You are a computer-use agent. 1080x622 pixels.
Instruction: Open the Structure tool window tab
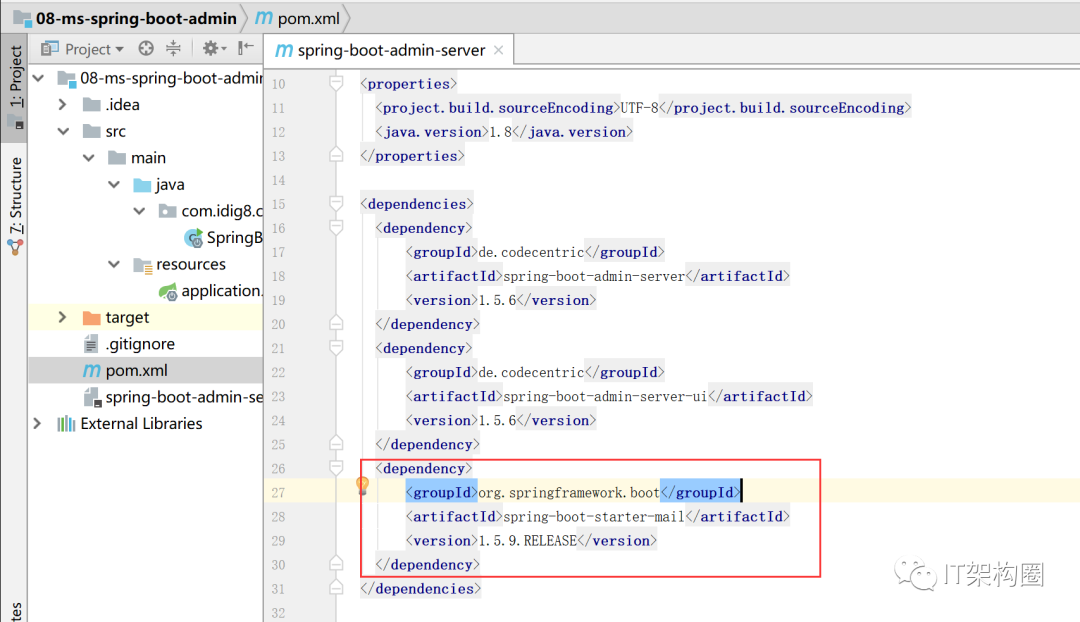15,205
